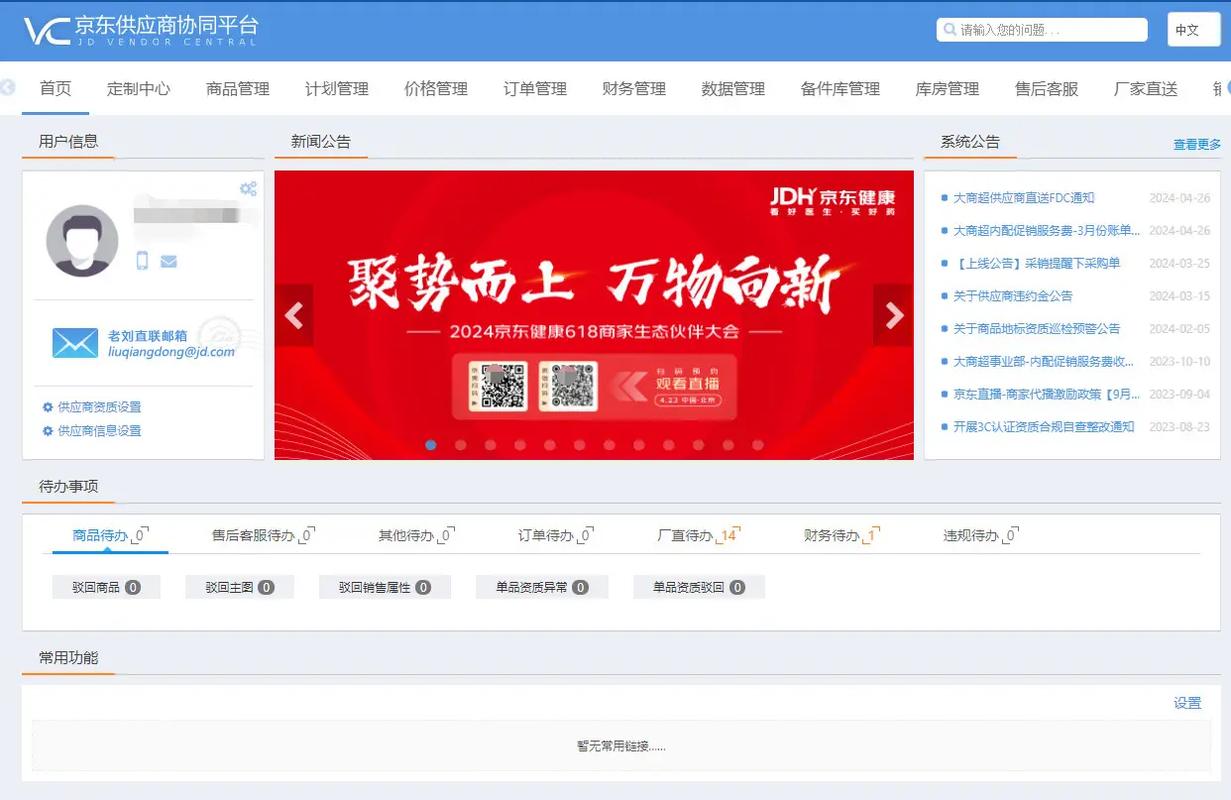The height and width of the screenshot is (800, 1231).
Task: Click the 供应商资质设置 link
Action: click(x=99, y=407)
